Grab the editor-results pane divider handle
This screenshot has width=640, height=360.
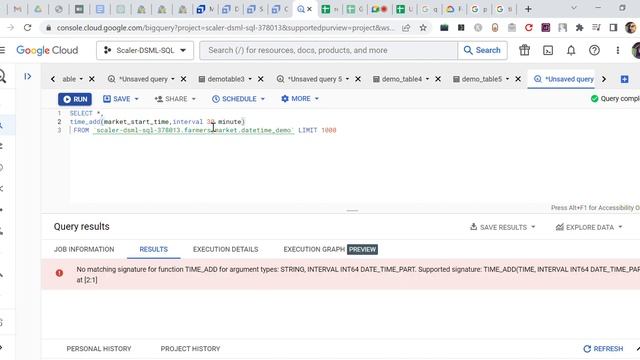(x=352, y=211)
